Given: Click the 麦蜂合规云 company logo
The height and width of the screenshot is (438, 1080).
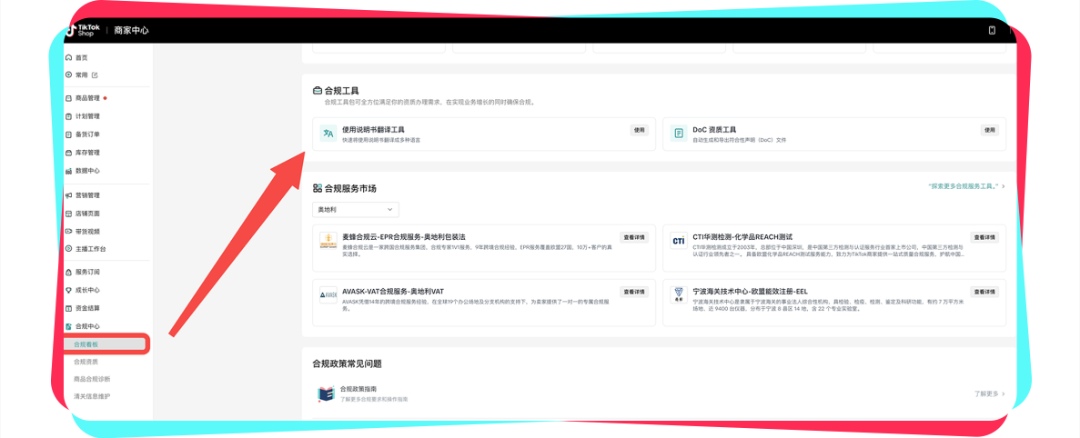Looking at the screenshot, I should pos(328,241).
